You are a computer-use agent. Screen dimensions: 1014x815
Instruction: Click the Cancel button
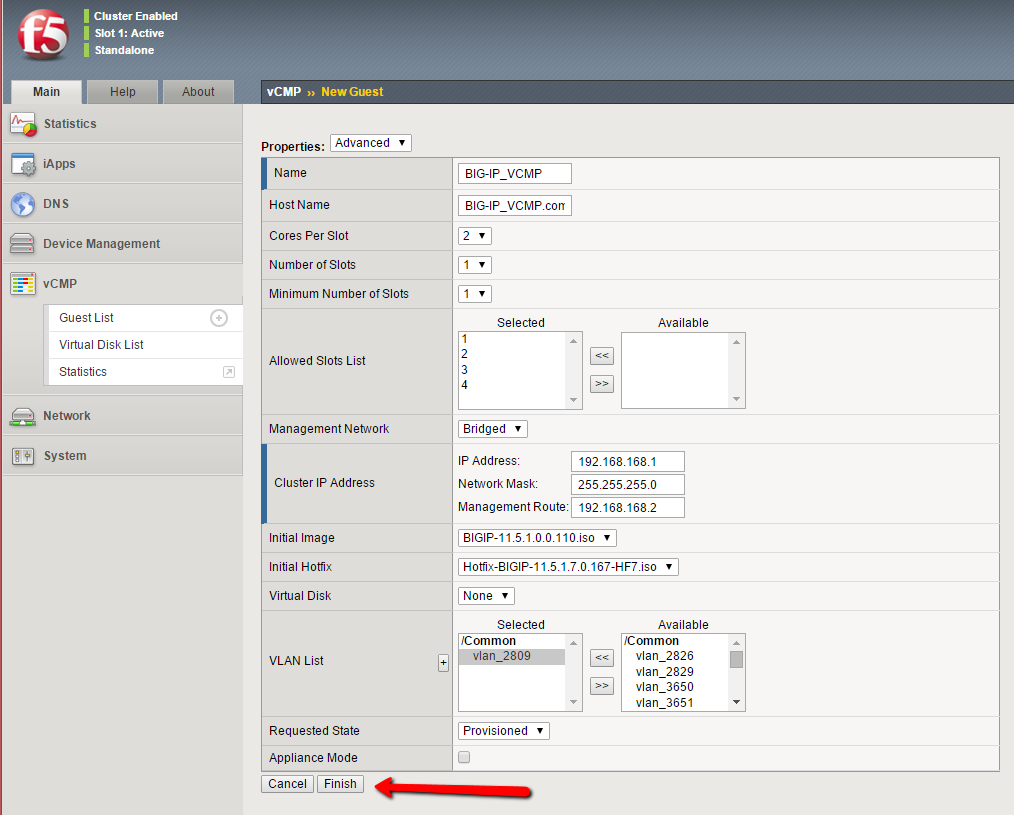pyautogui.click(x=287, y=784)
